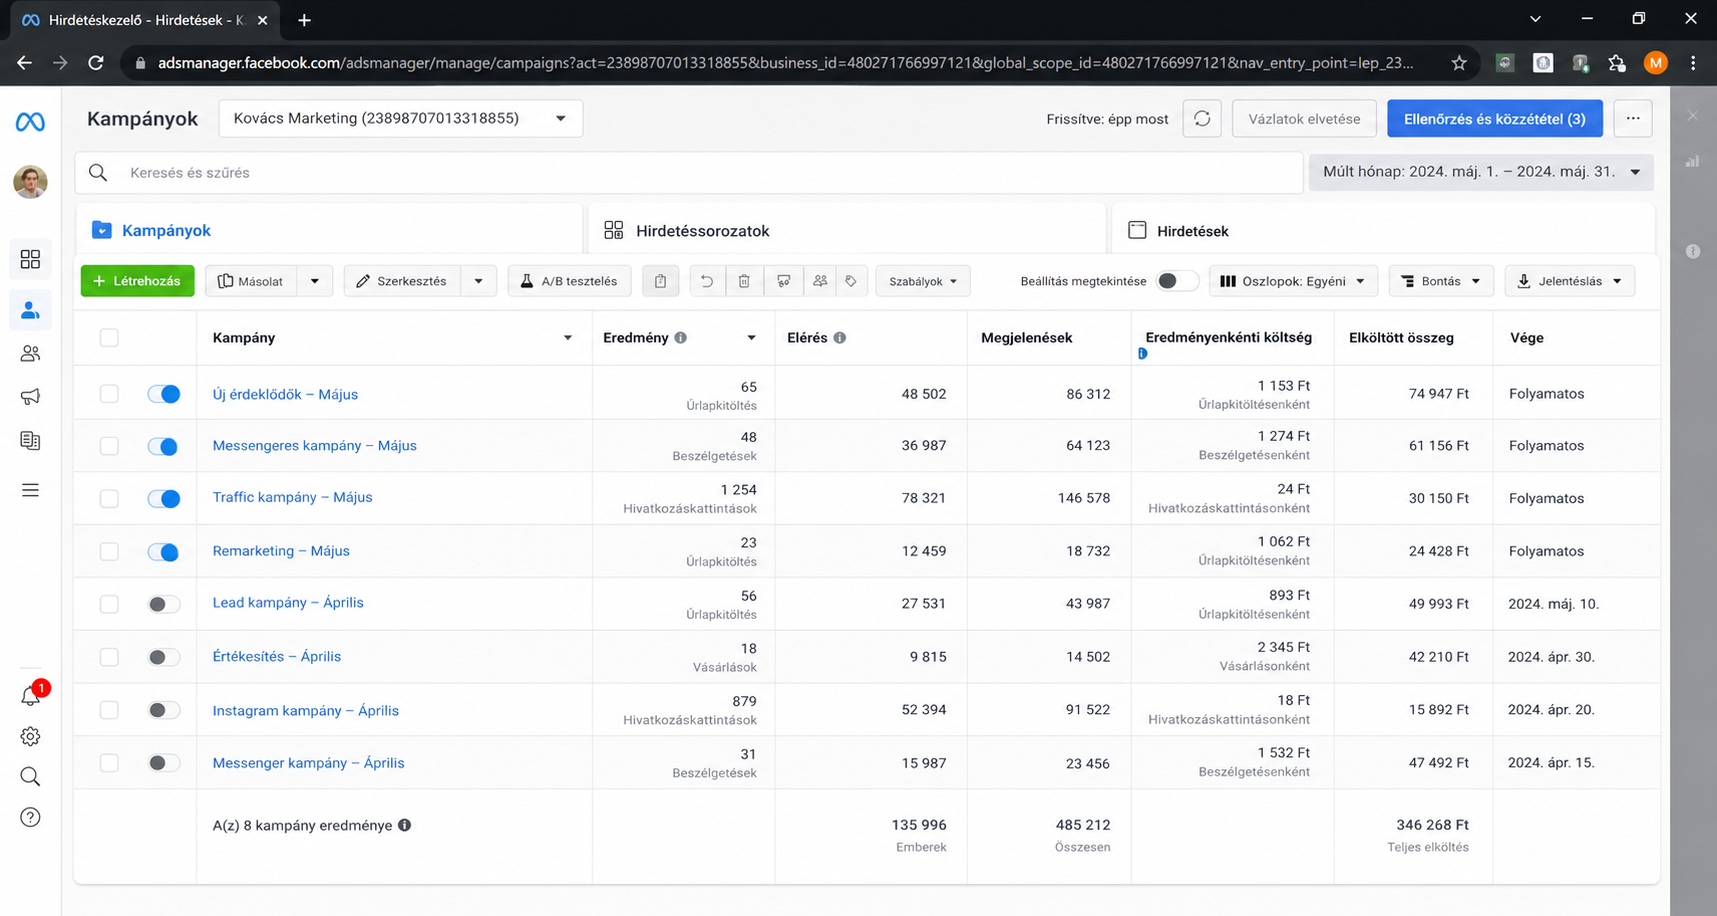Open the Kovács Marketing account dropdown
This screenshot has width=1717, height=916.
click(x=400, y=118)
